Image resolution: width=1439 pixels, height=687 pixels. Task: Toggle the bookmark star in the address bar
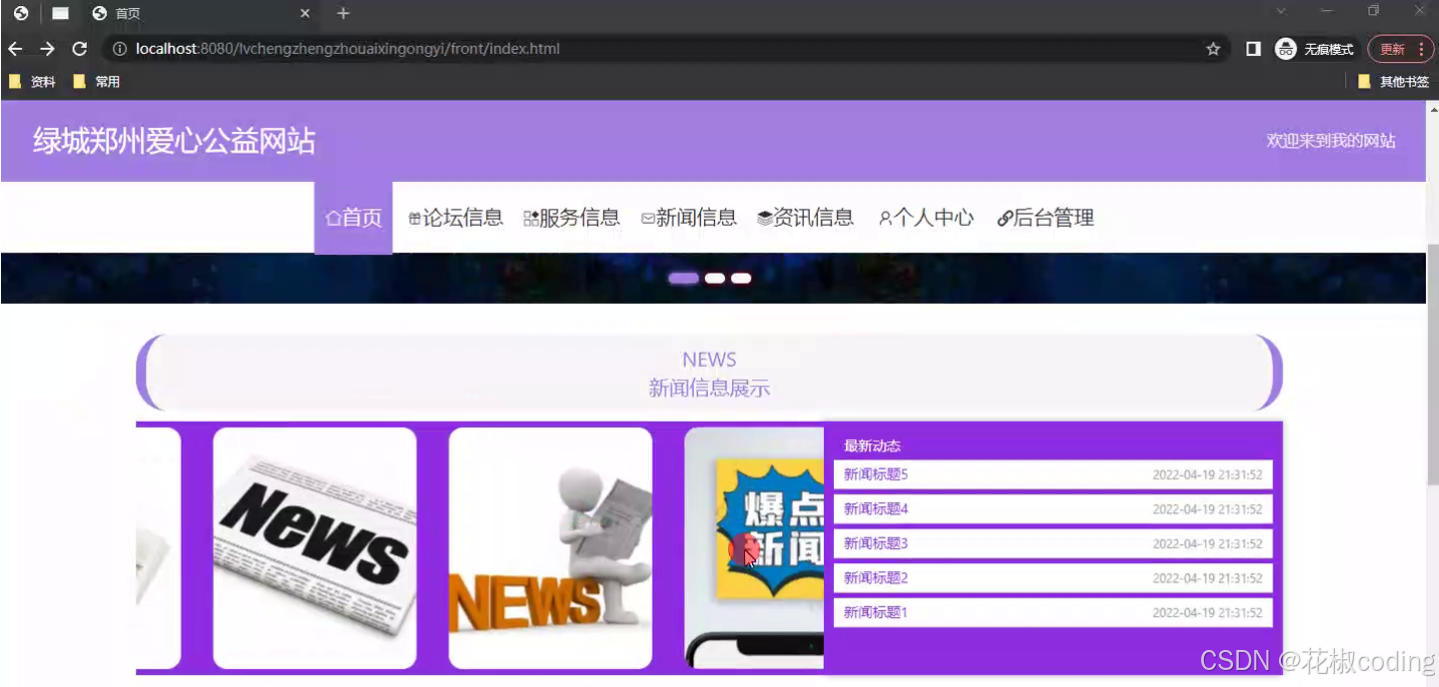pos(1212,48)
